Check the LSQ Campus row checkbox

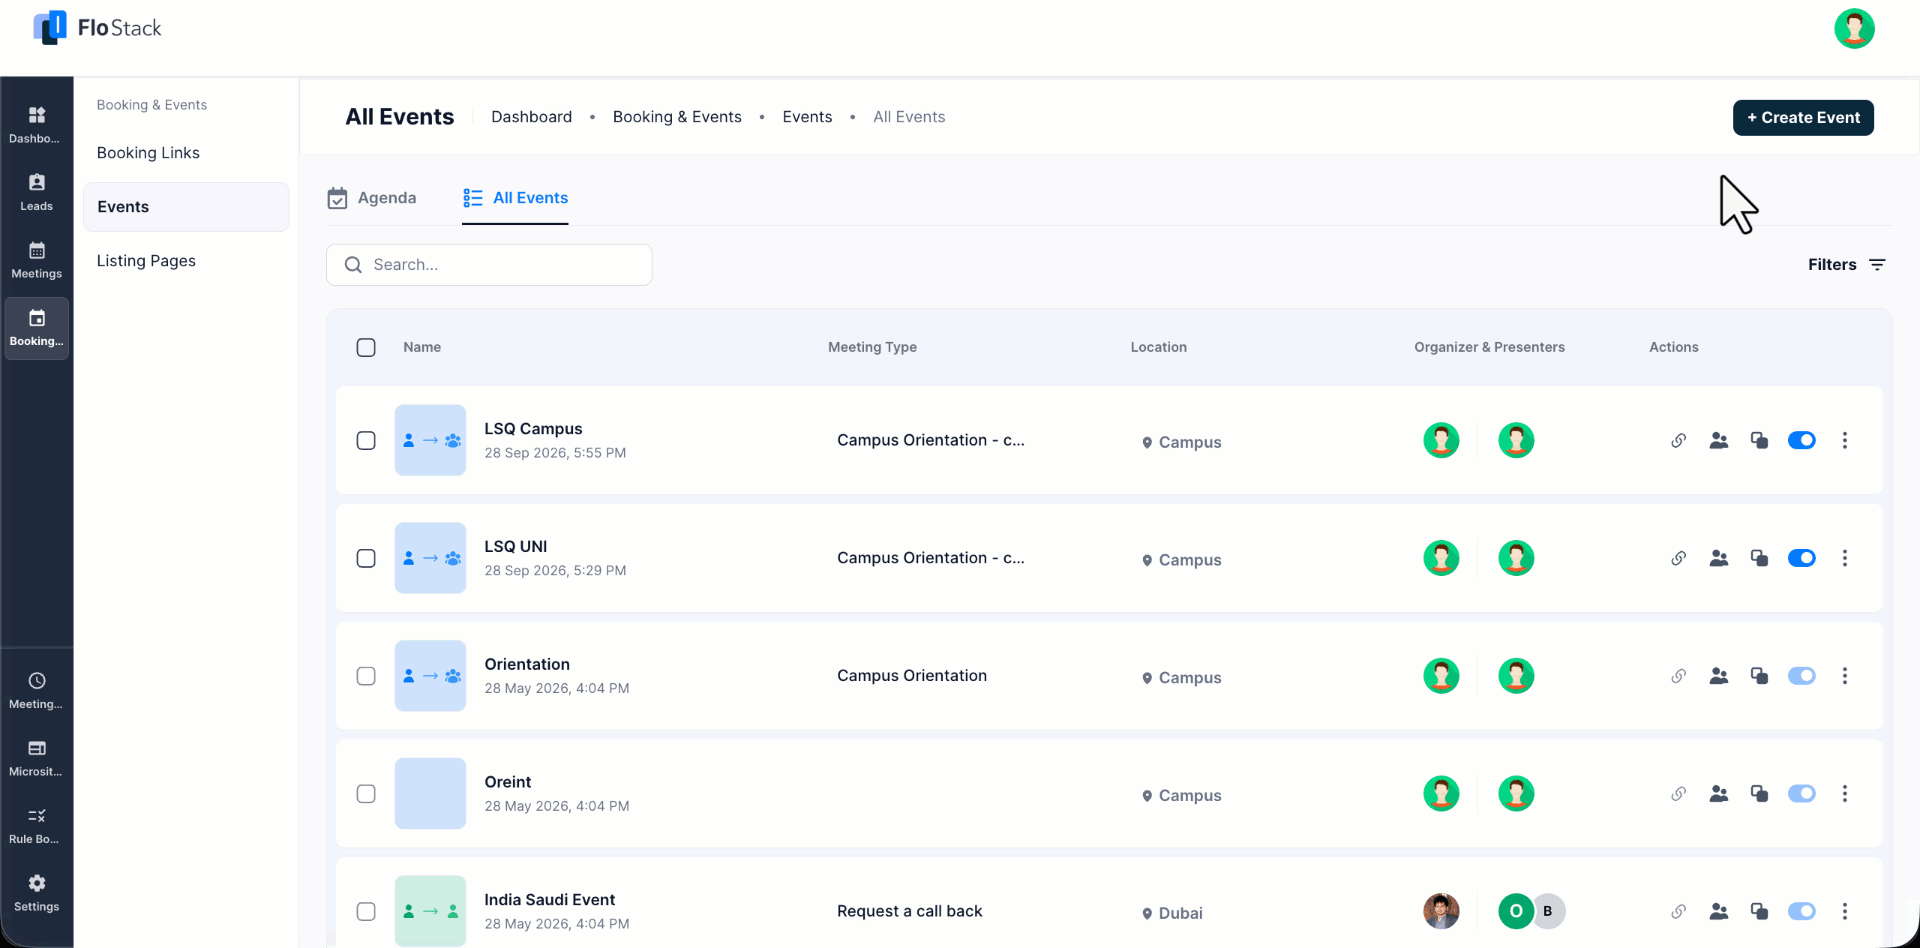(366, 440)
